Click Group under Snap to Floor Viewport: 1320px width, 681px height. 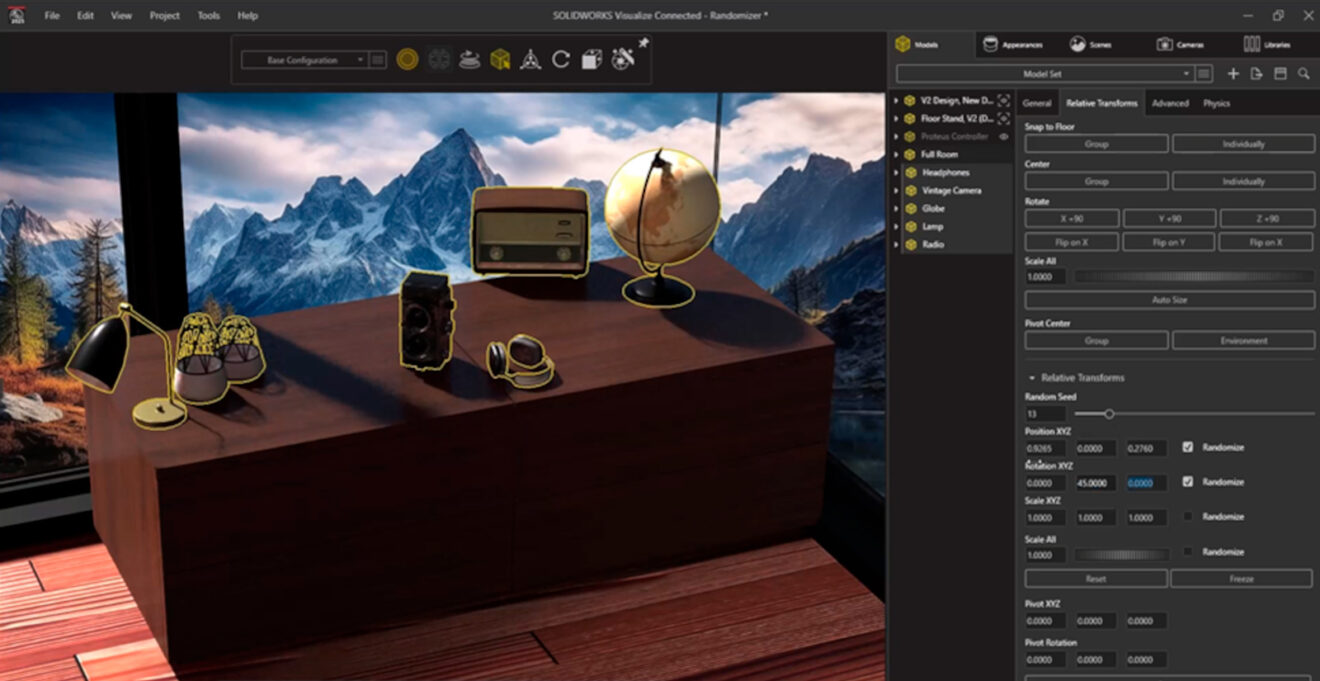(1096, 144)
